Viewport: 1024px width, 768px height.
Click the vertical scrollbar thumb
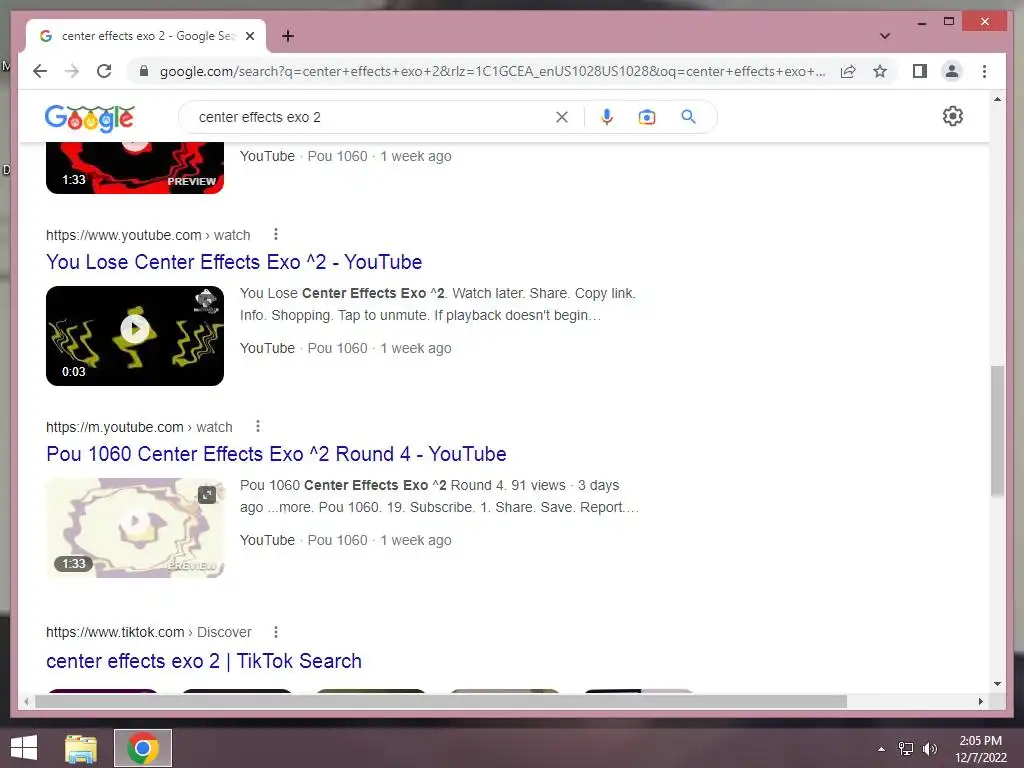(997, 431)
